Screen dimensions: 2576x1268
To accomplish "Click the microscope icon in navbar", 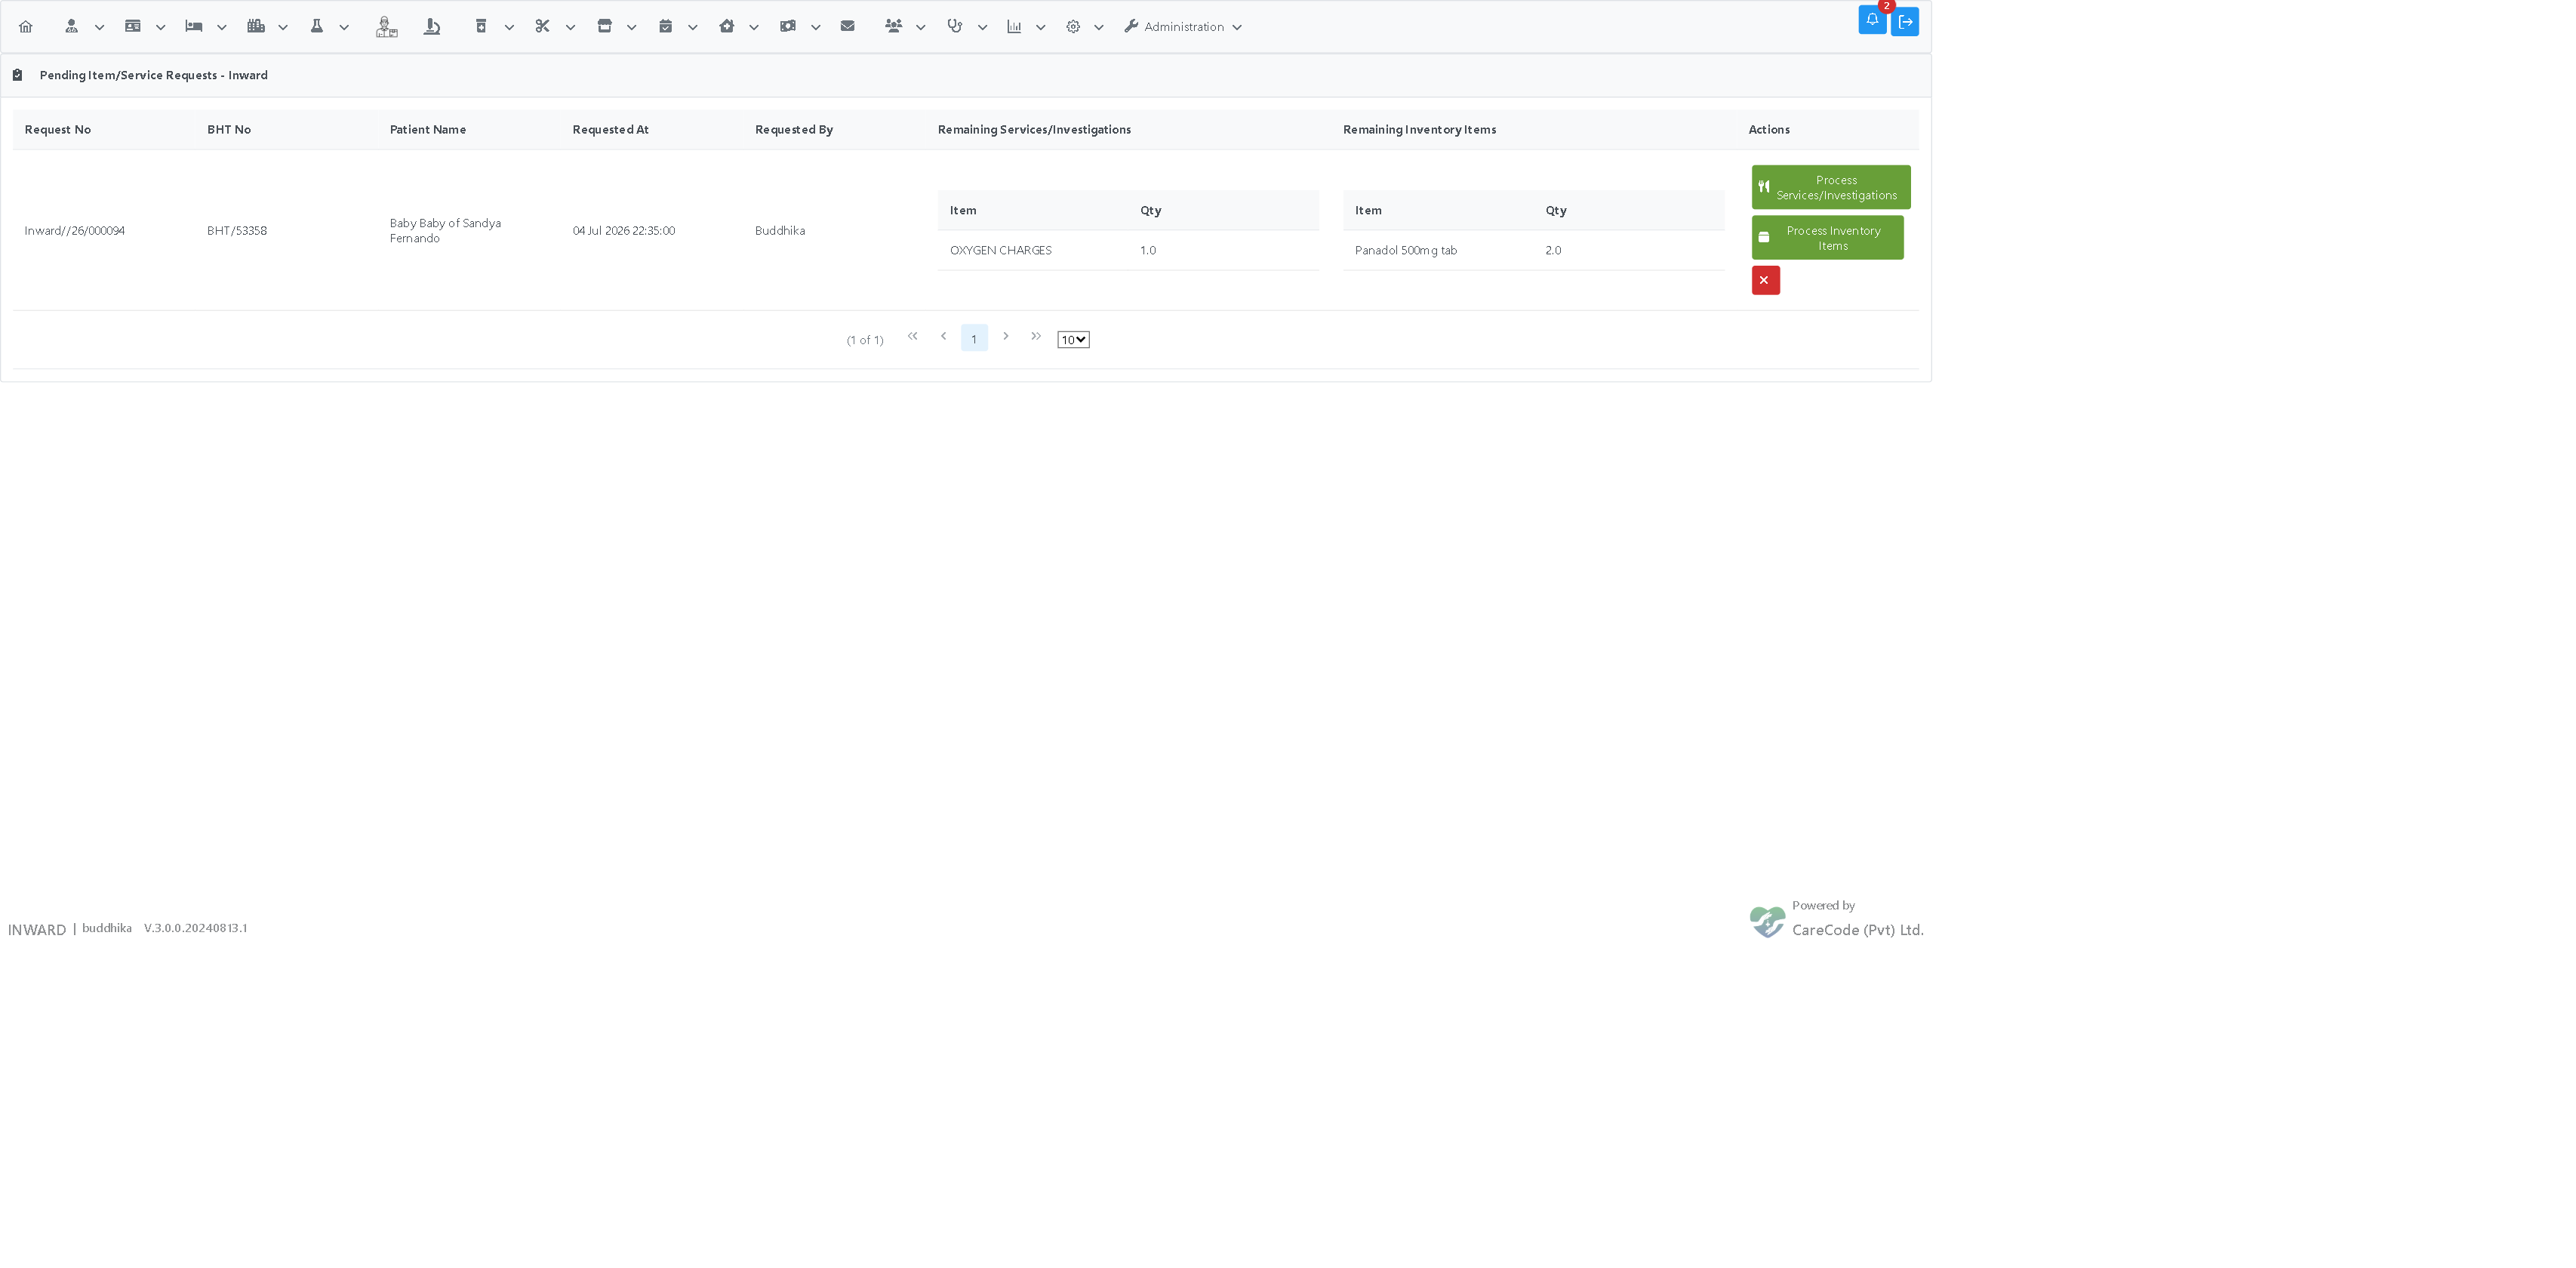I will tap(432, 27).
